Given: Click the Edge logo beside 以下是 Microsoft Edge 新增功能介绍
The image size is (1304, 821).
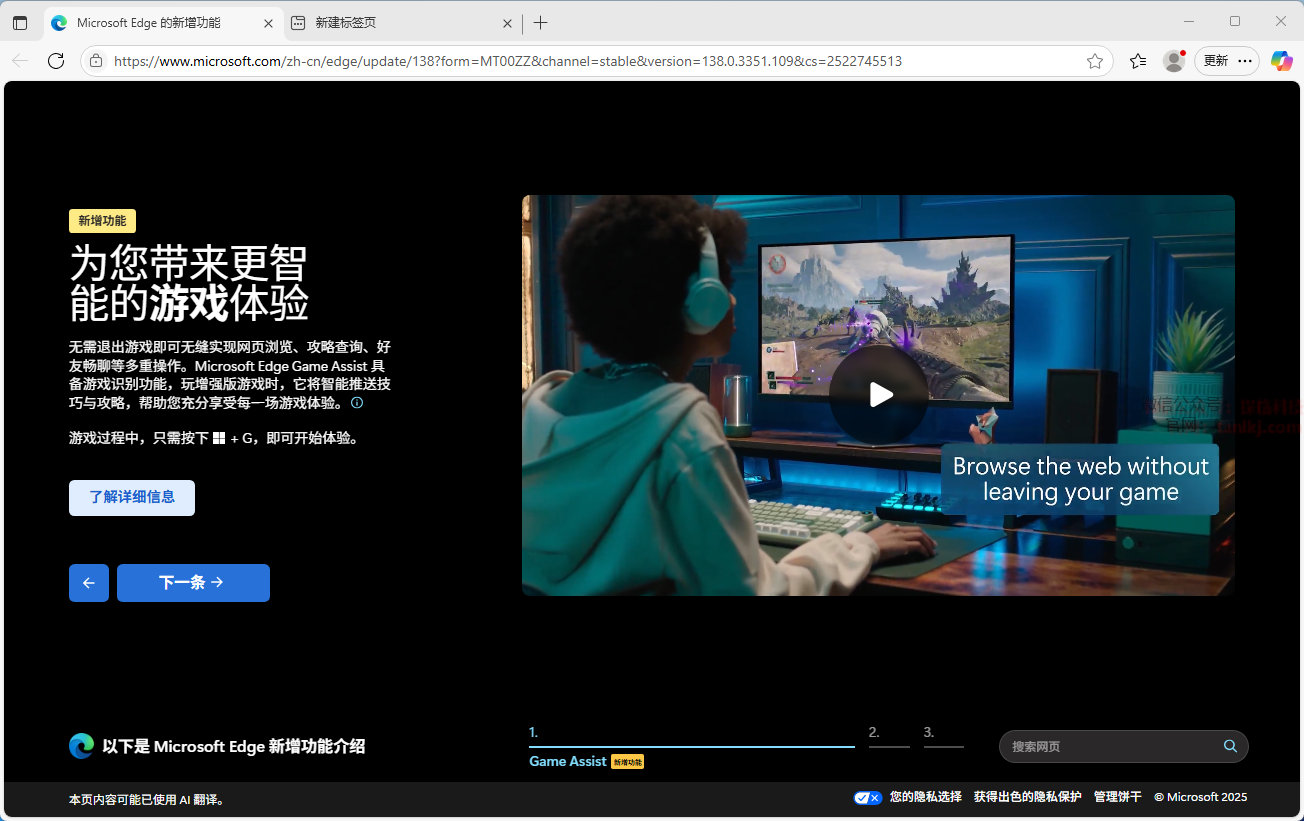Looking at the screenshot, I should click(x=81, y=746).
